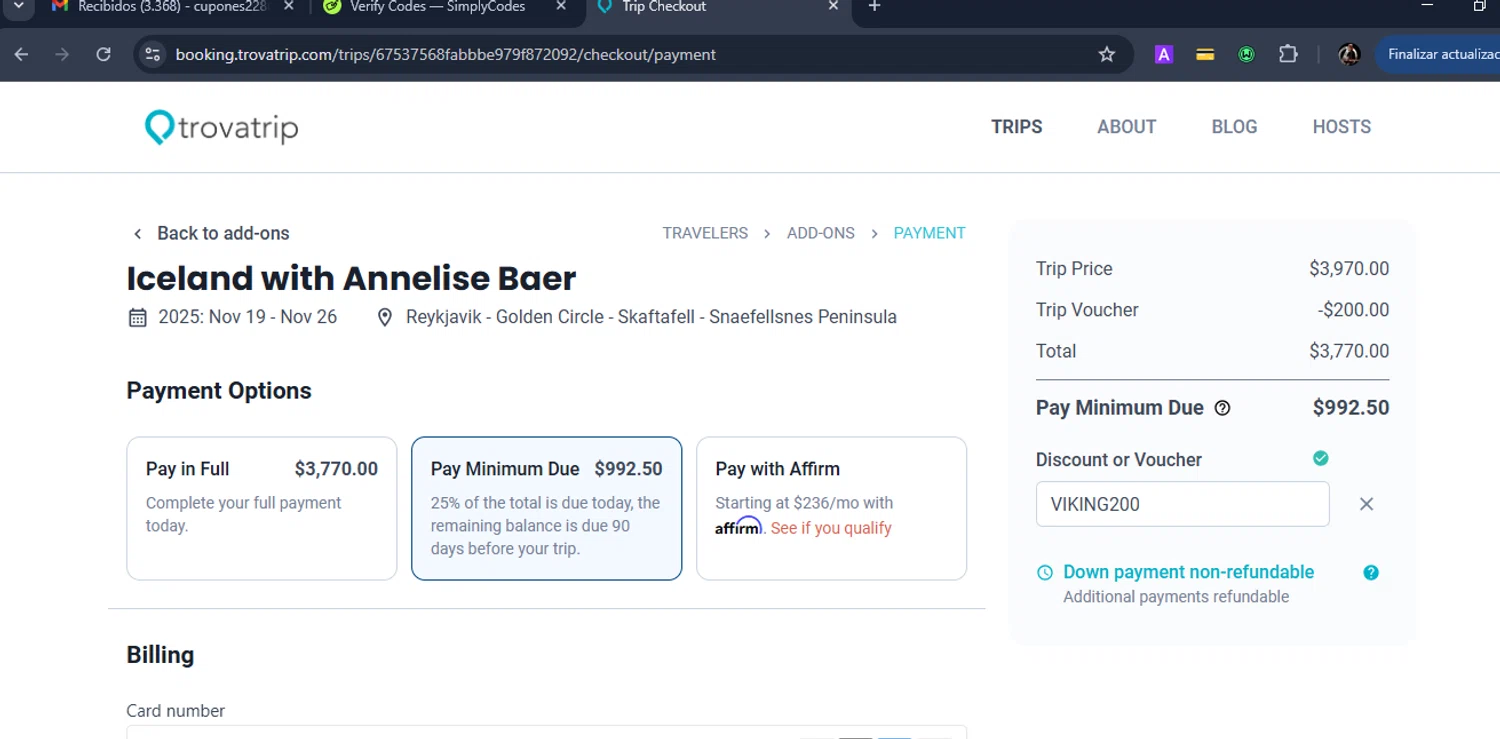Click the Affirm logo
The height and width of the screenshot is (739, 1500).
coord(739,526)
